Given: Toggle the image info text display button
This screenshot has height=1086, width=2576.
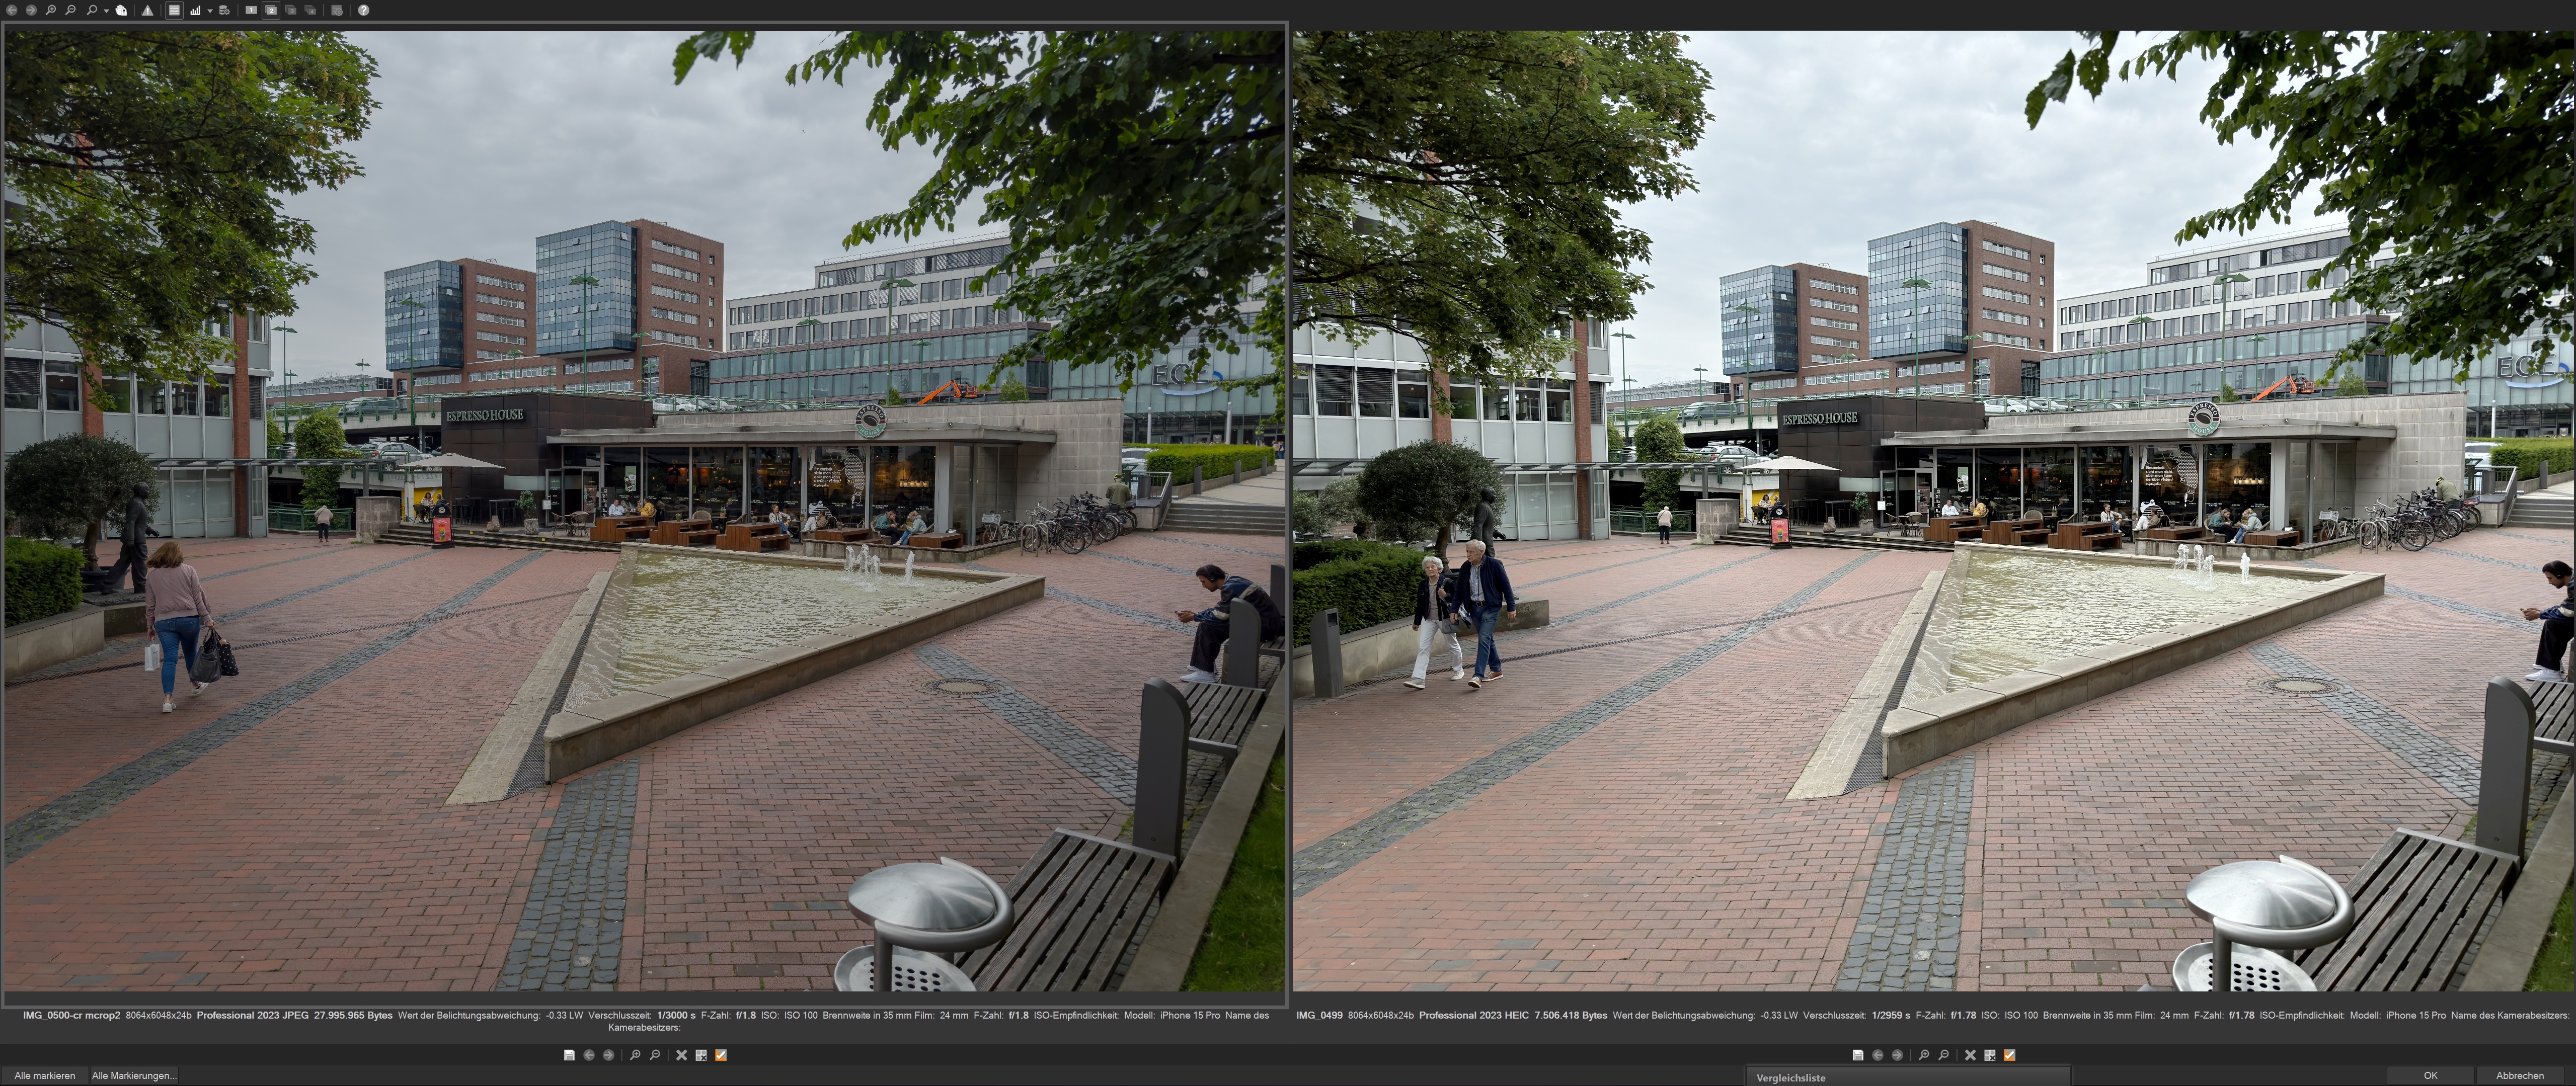Looking at the screenshot, I should (174, 10).
